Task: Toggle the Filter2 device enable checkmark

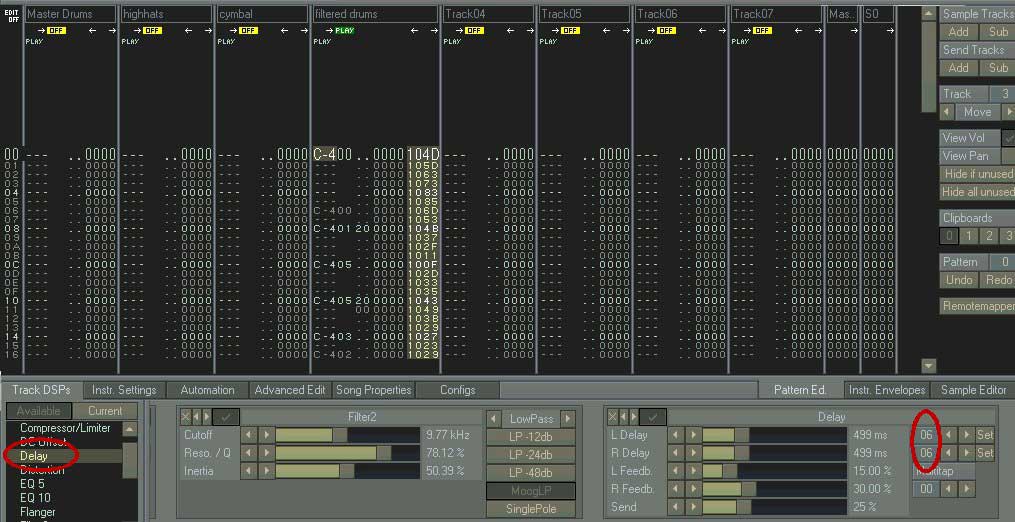Action: click(x=227, y=417)
